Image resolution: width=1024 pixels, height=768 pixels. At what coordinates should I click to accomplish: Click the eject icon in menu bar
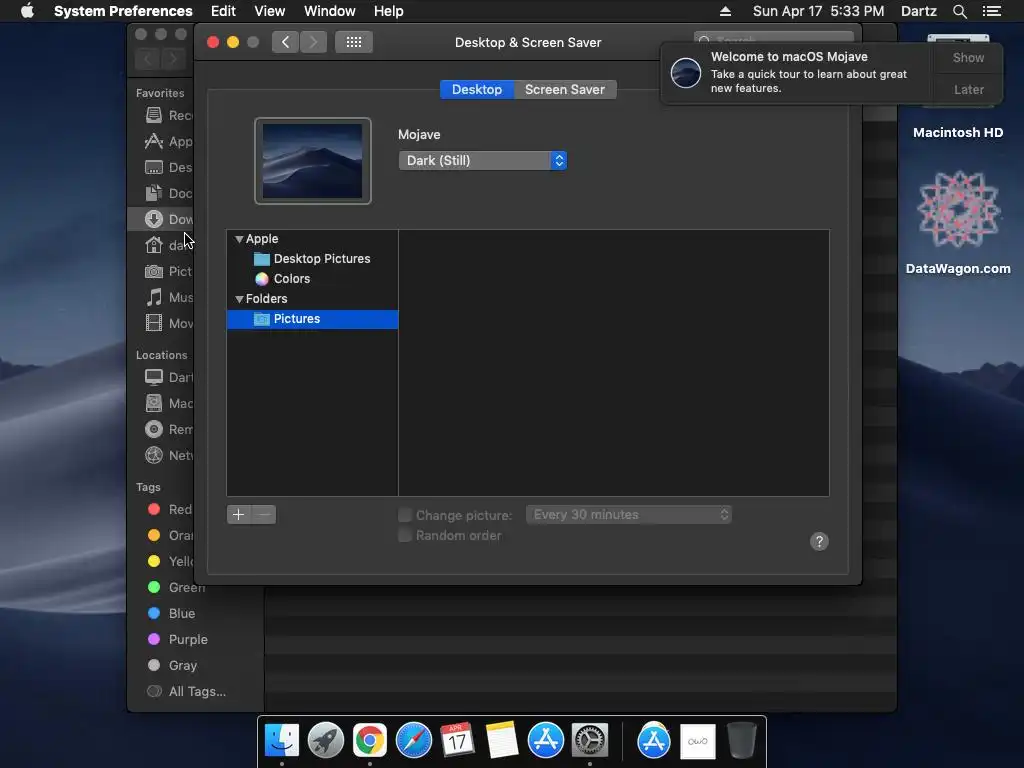(726, 11)
